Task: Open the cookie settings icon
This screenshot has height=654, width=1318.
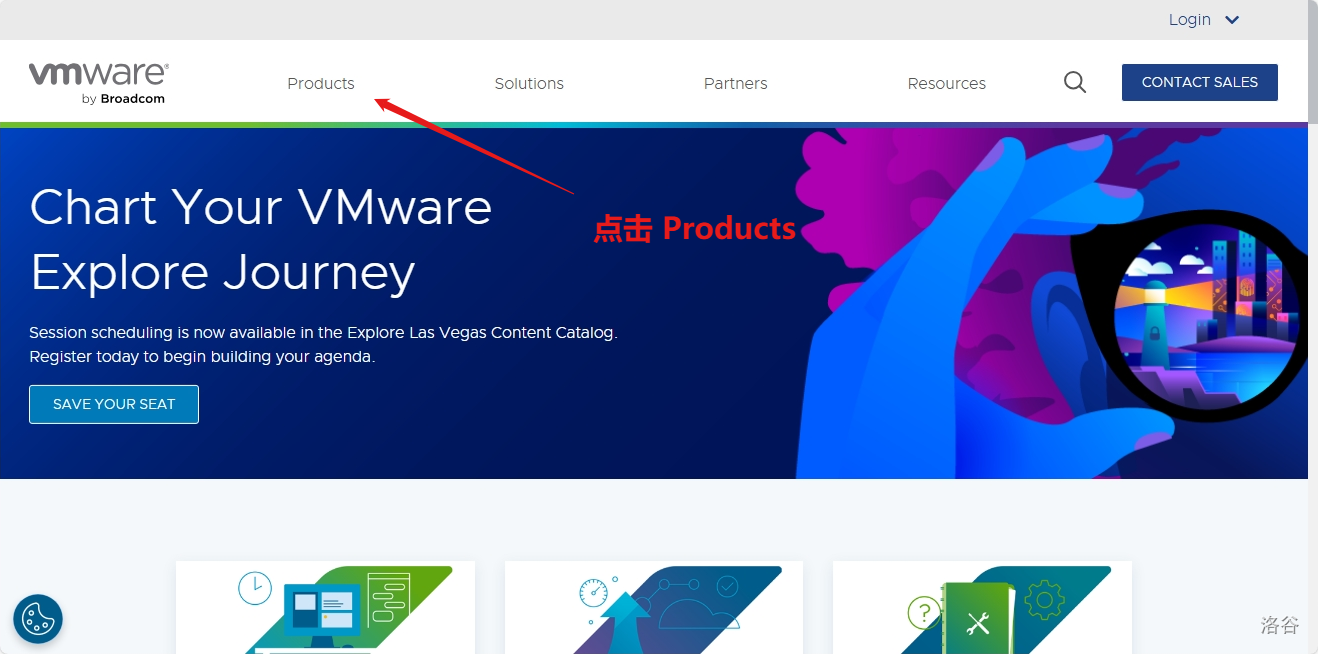Action: coord(38,619)
